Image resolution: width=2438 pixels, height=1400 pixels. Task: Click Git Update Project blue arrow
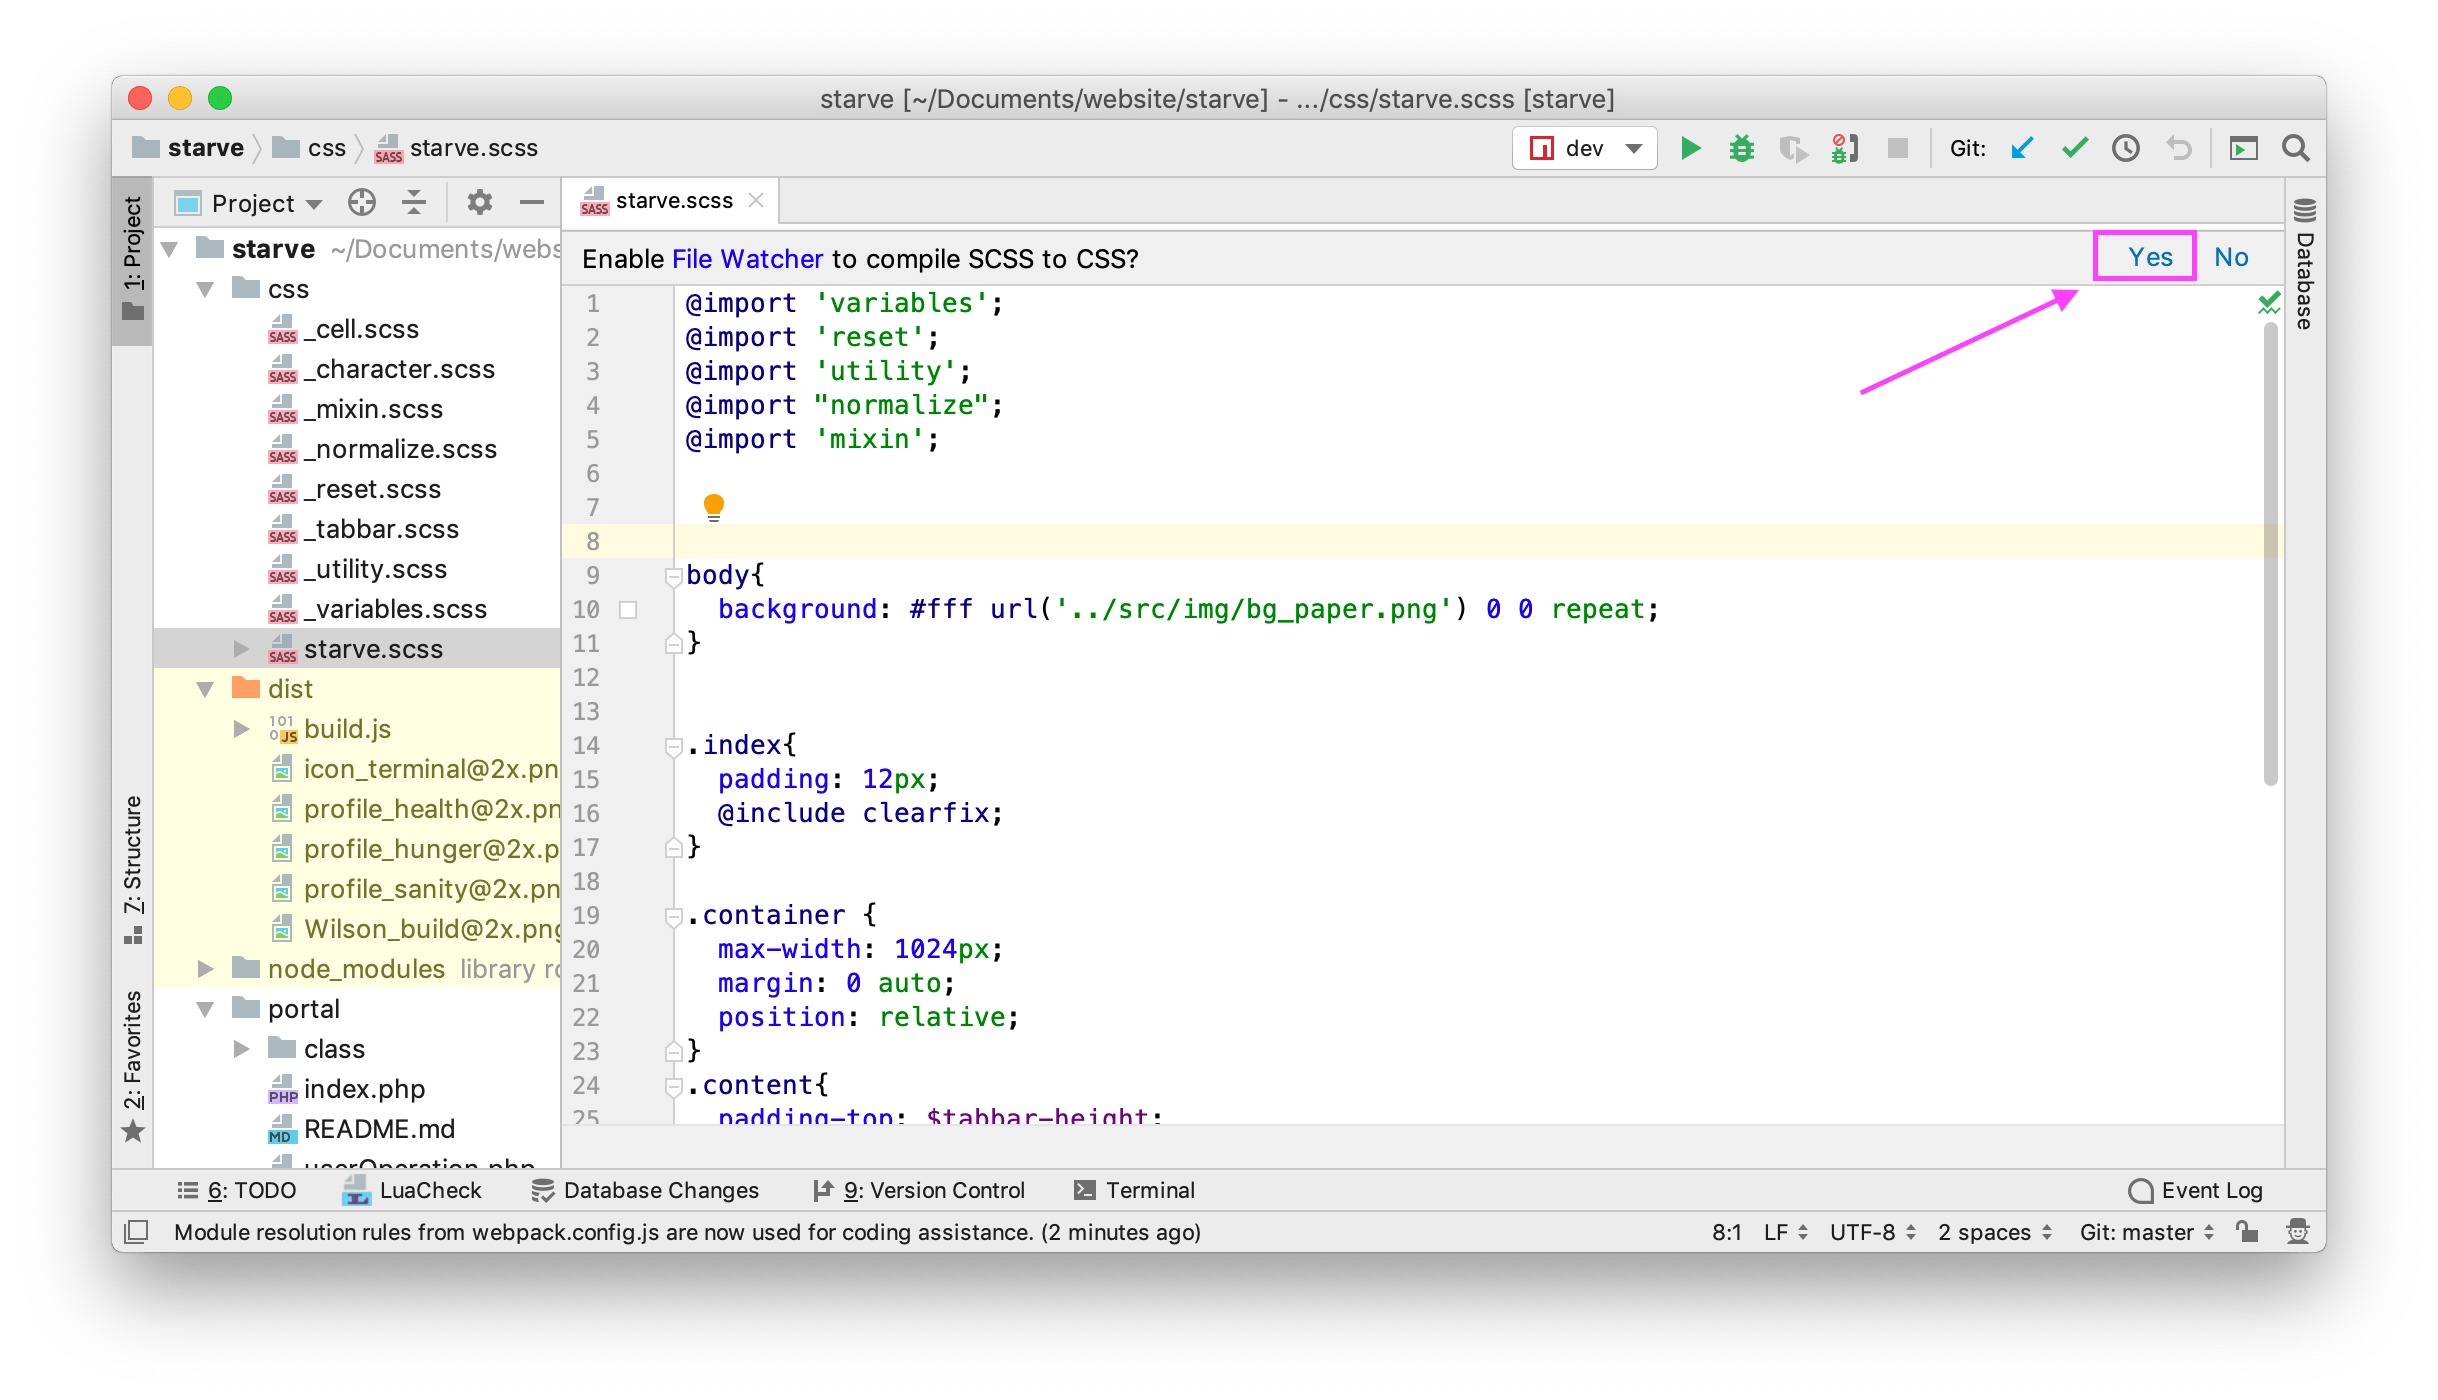click(x=2022, y=149)
